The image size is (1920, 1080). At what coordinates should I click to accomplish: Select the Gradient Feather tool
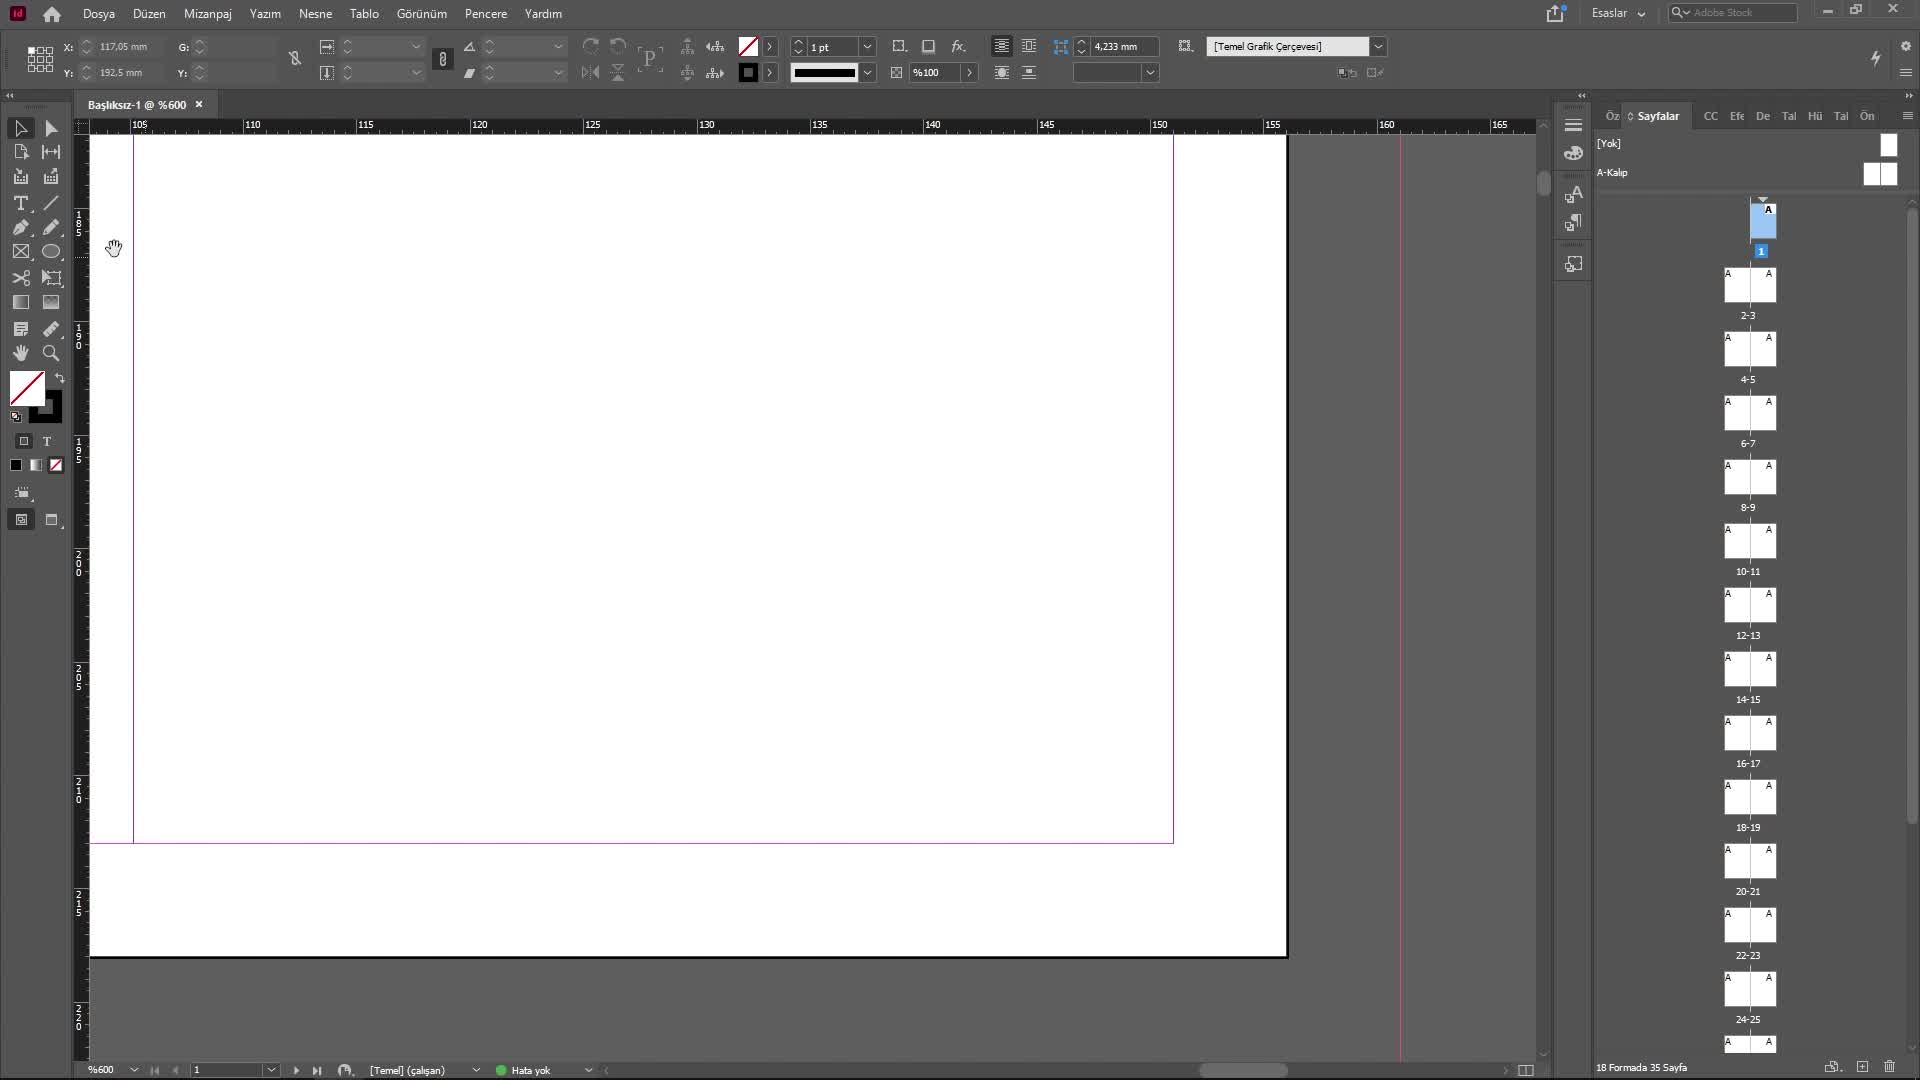pos(51,302)
